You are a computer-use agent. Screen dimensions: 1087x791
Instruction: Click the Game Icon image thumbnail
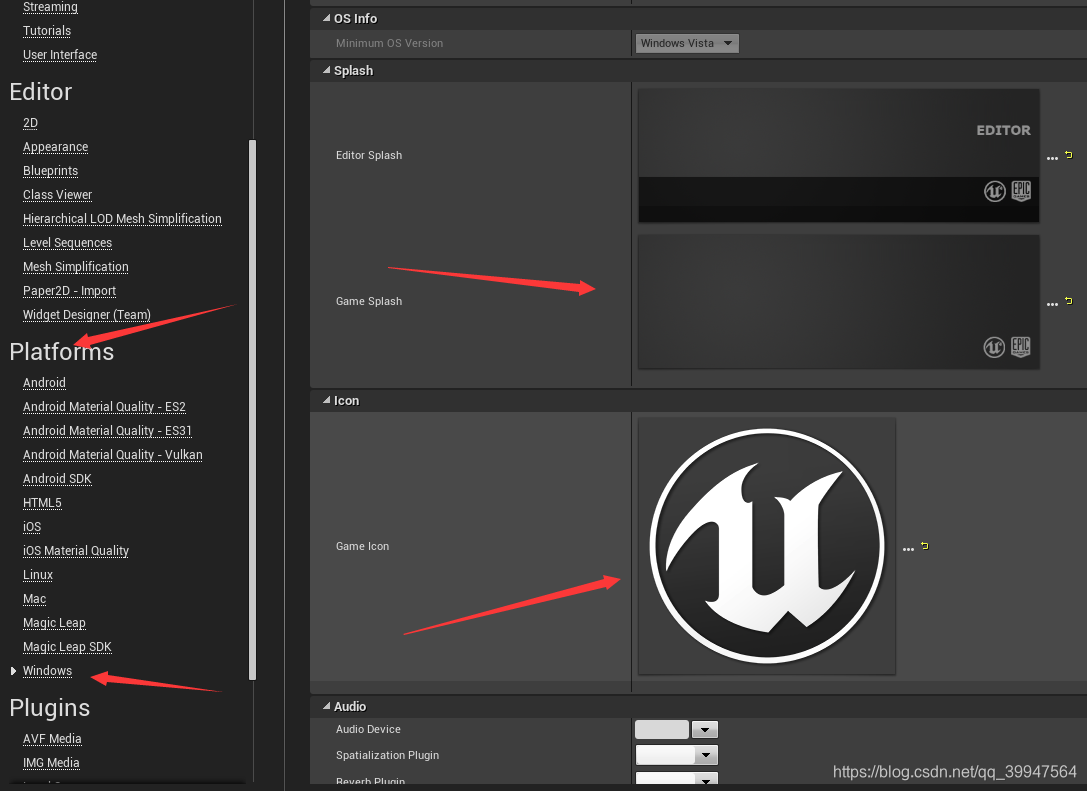coord(767,546)
